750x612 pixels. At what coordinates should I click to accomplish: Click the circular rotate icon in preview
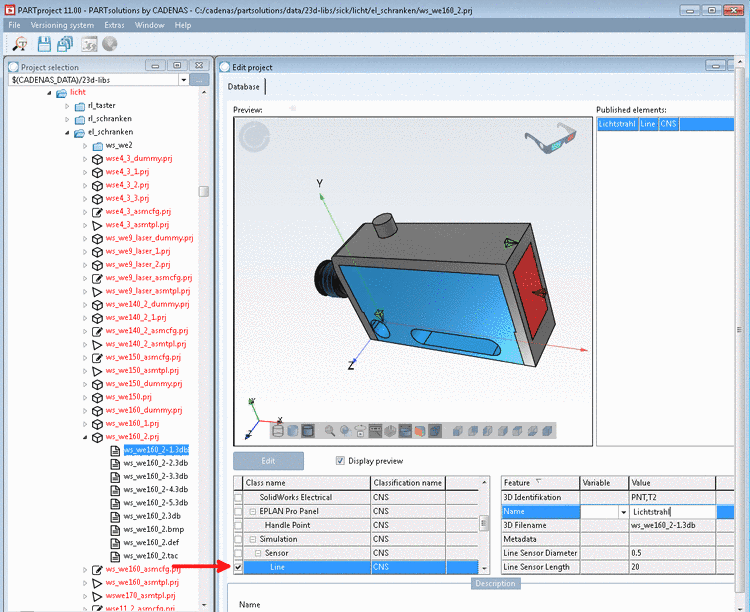point(254,137)
